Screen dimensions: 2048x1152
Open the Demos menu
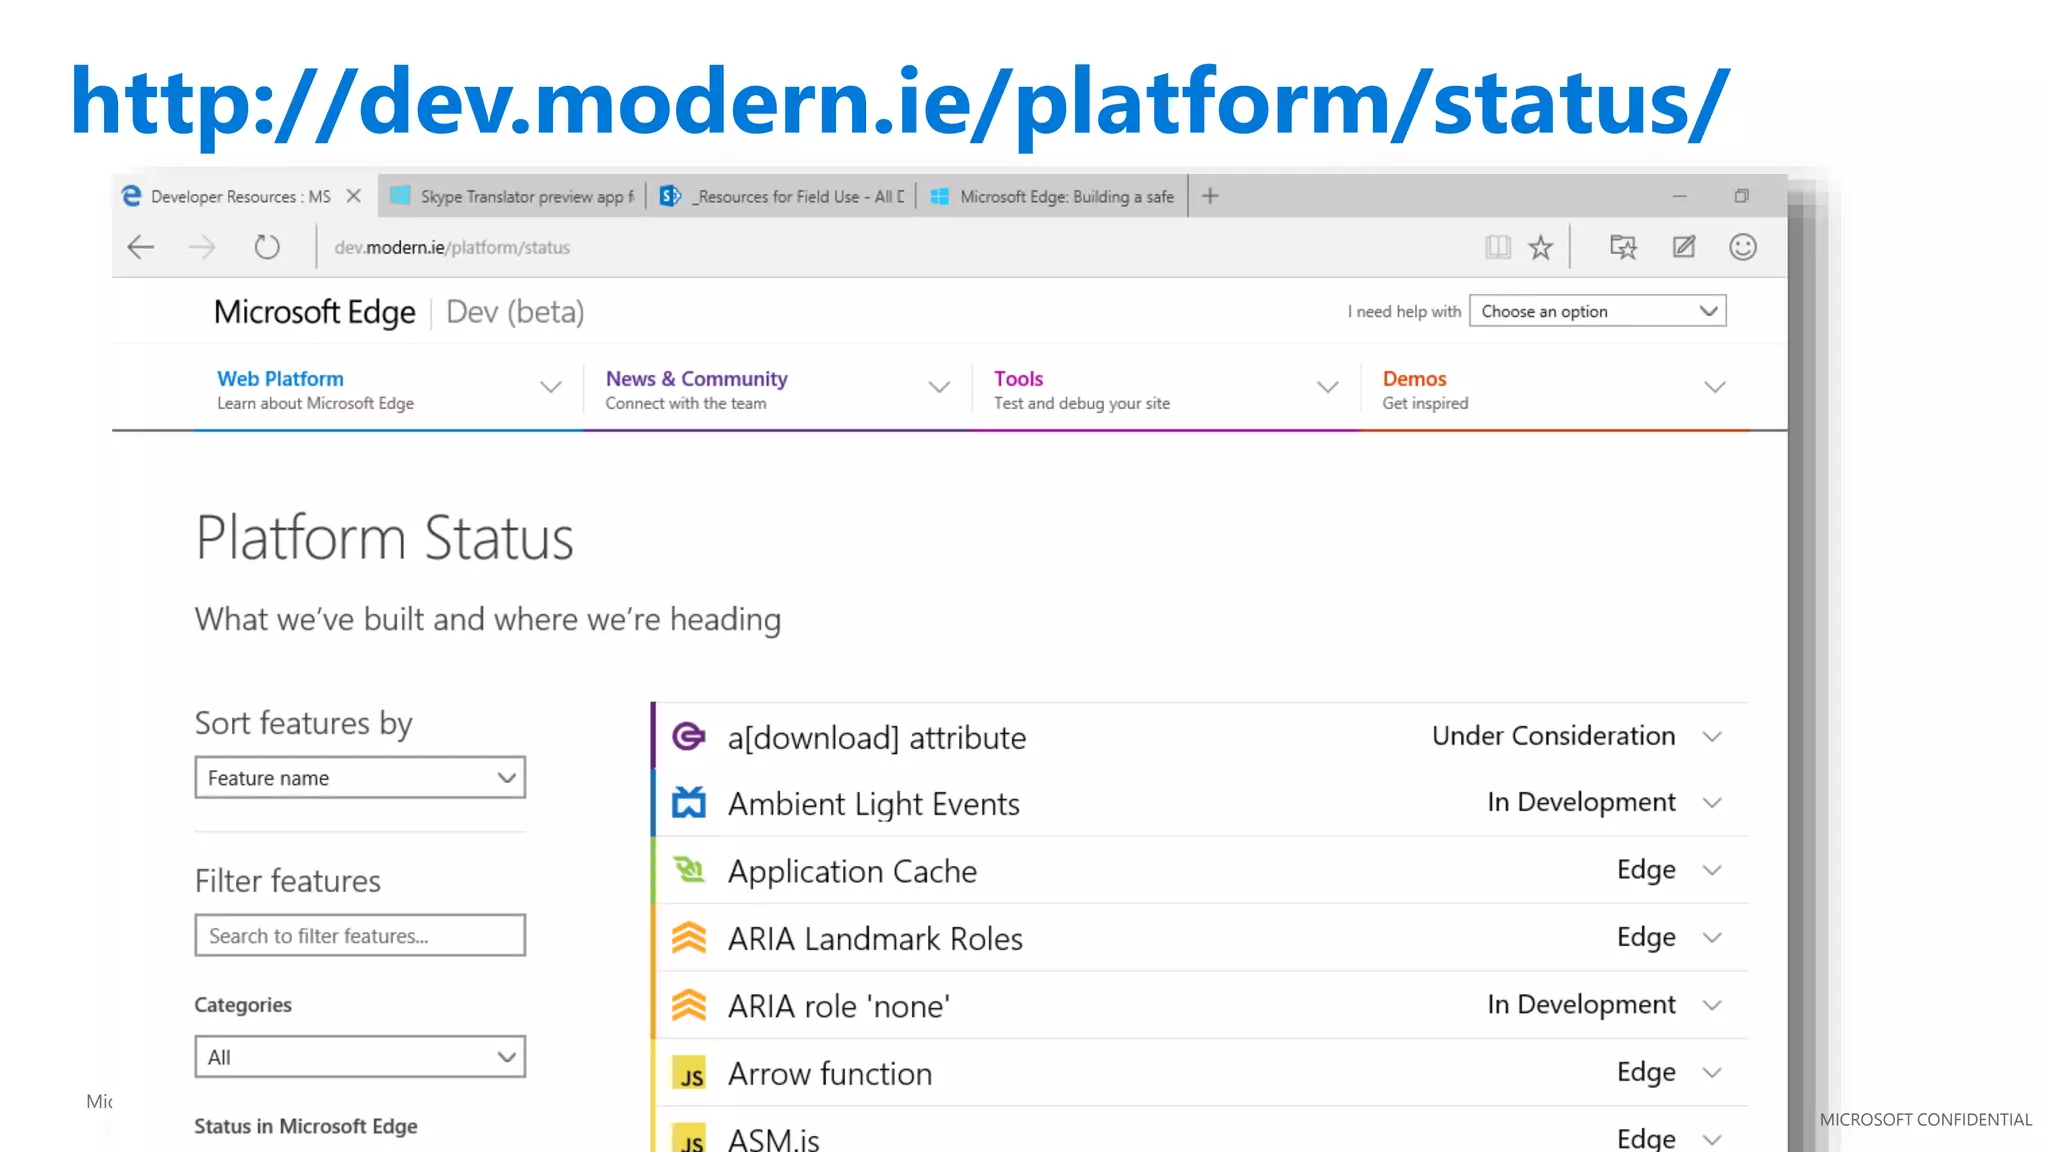1555,390
